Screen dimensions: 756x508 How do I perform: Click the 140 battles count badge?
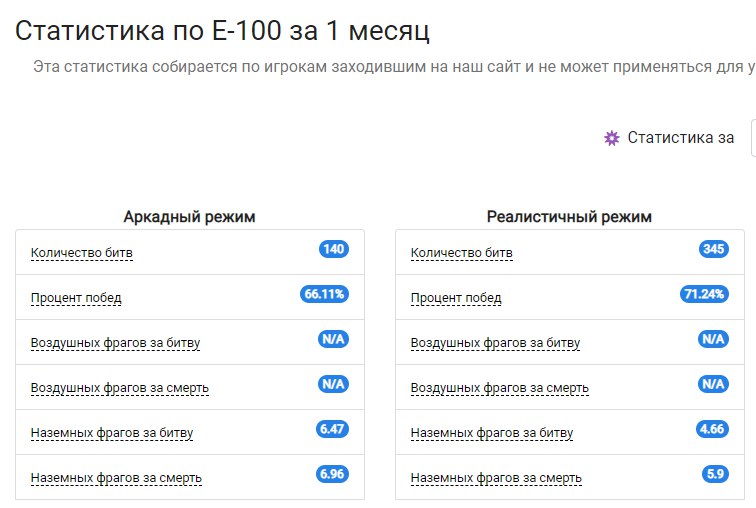coord(334,249)
